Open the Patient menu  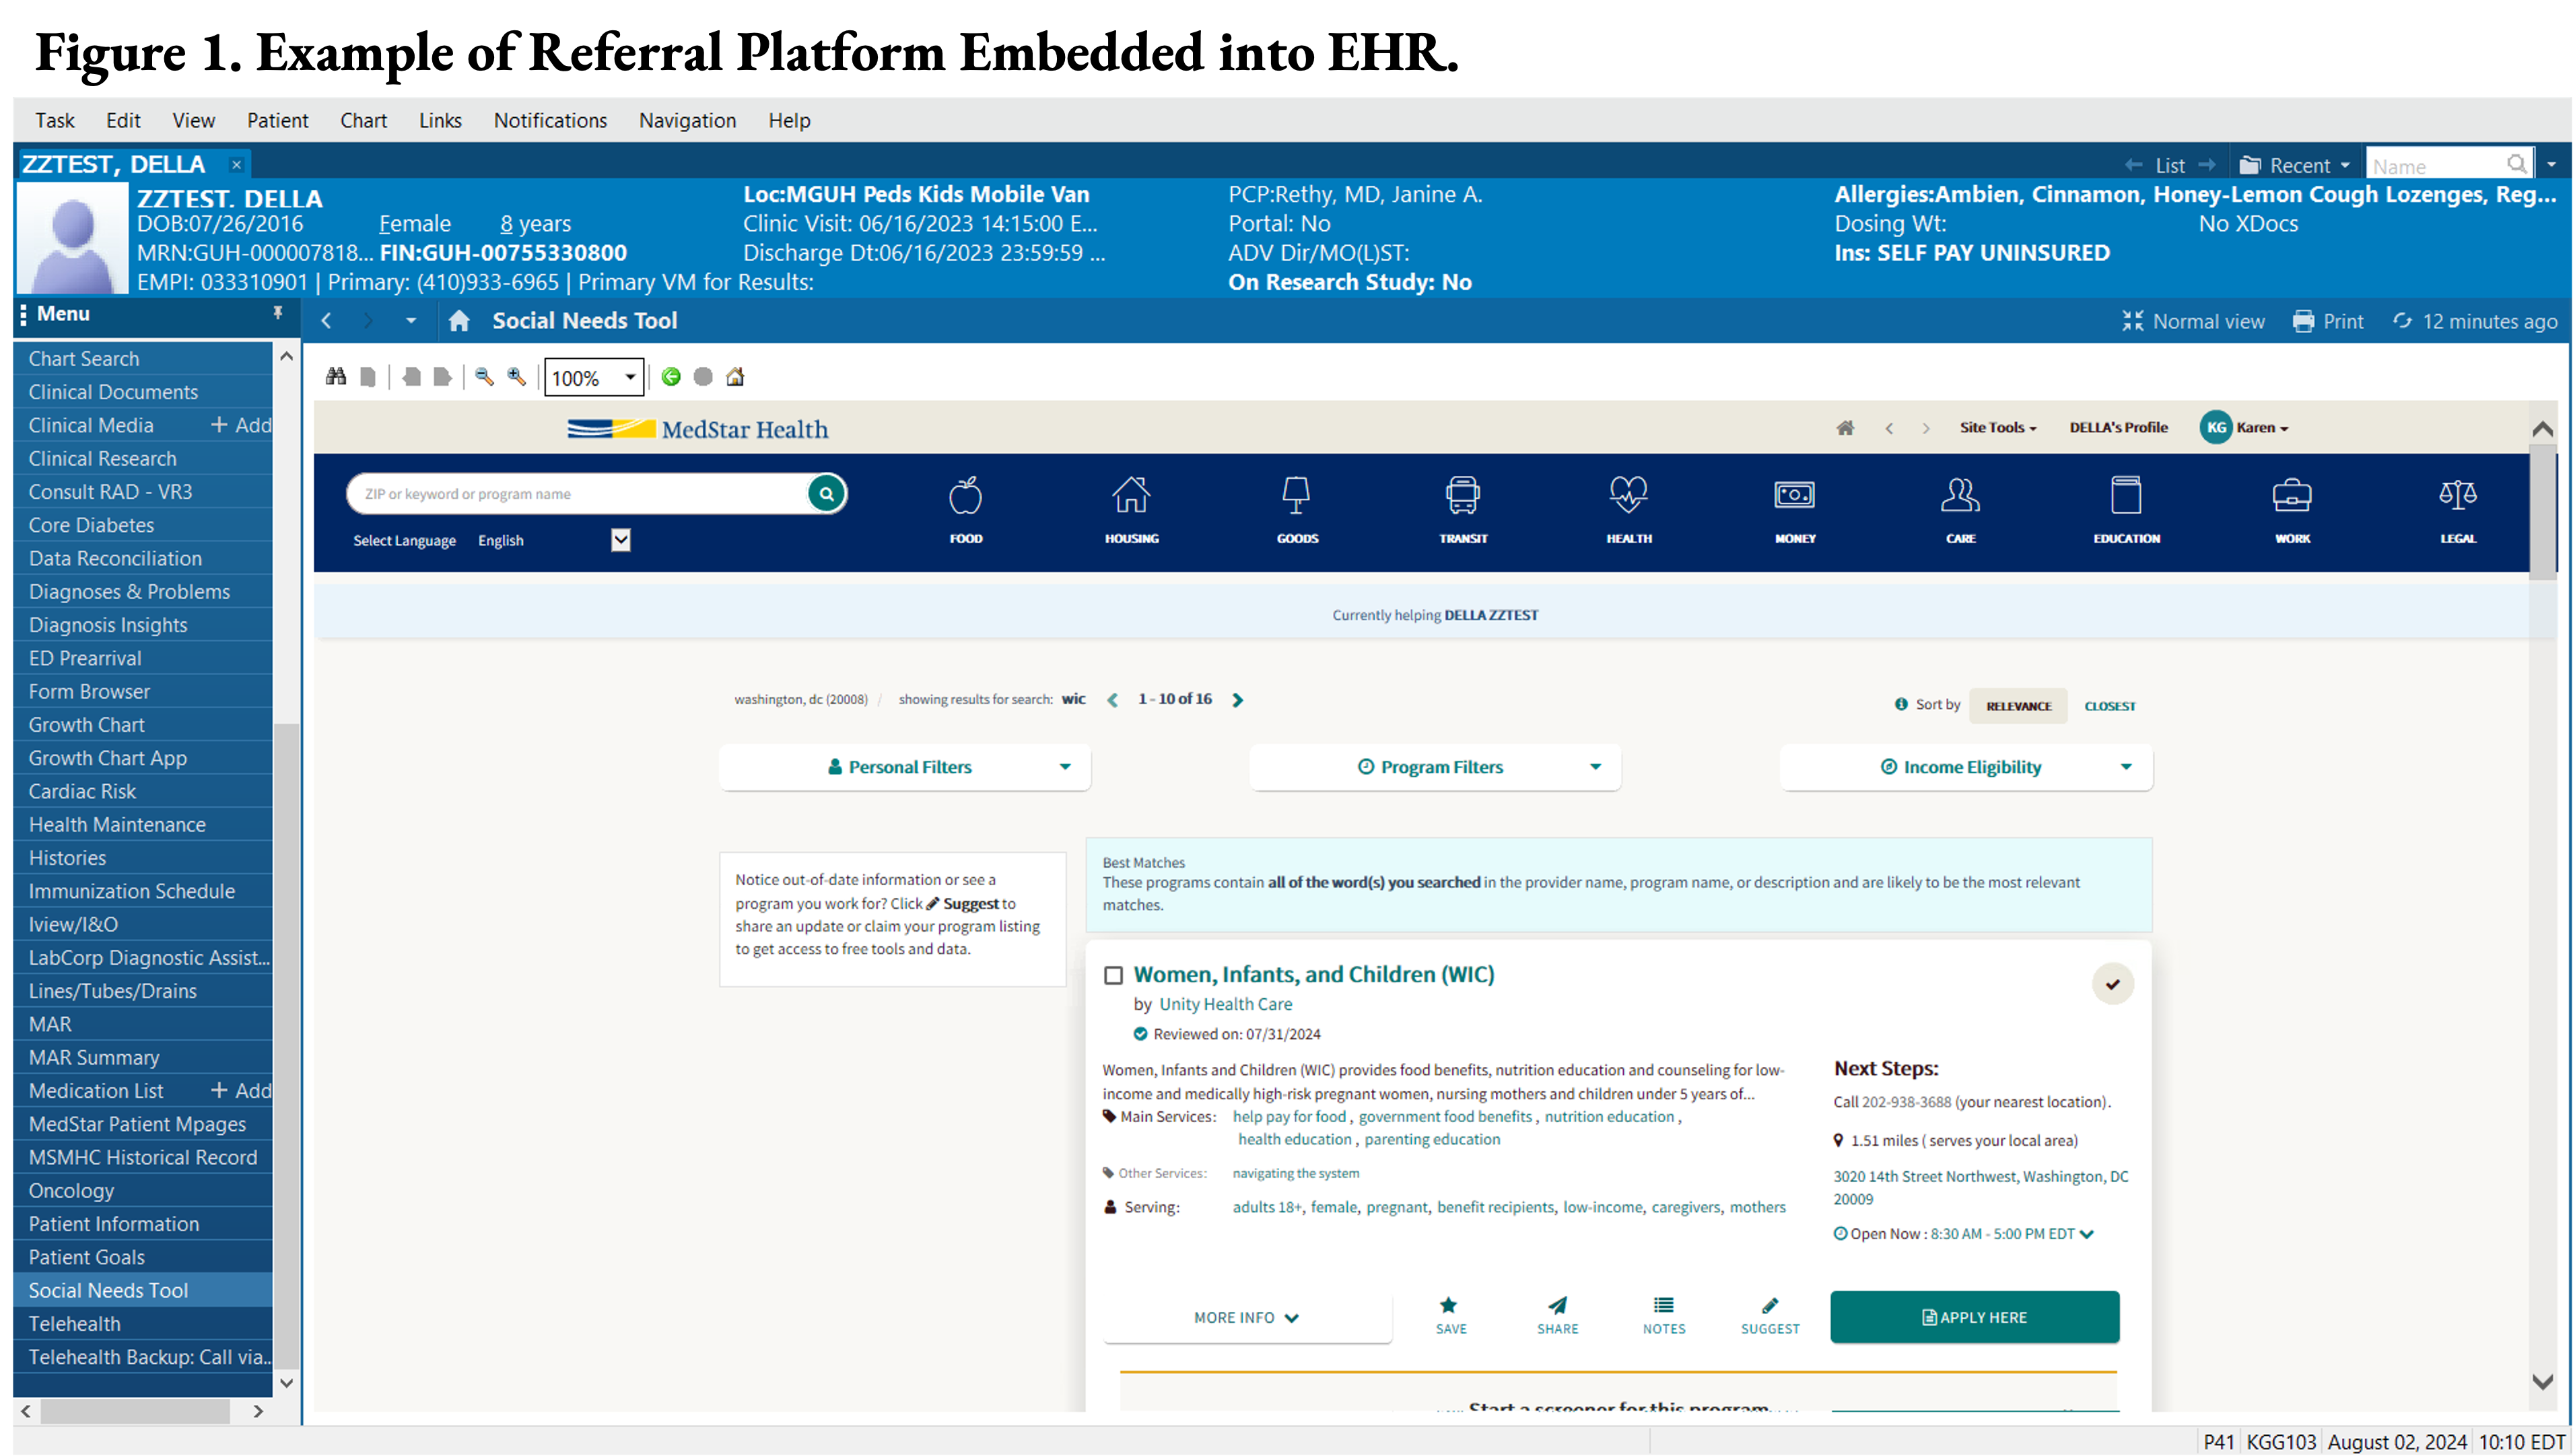(277, 120)
